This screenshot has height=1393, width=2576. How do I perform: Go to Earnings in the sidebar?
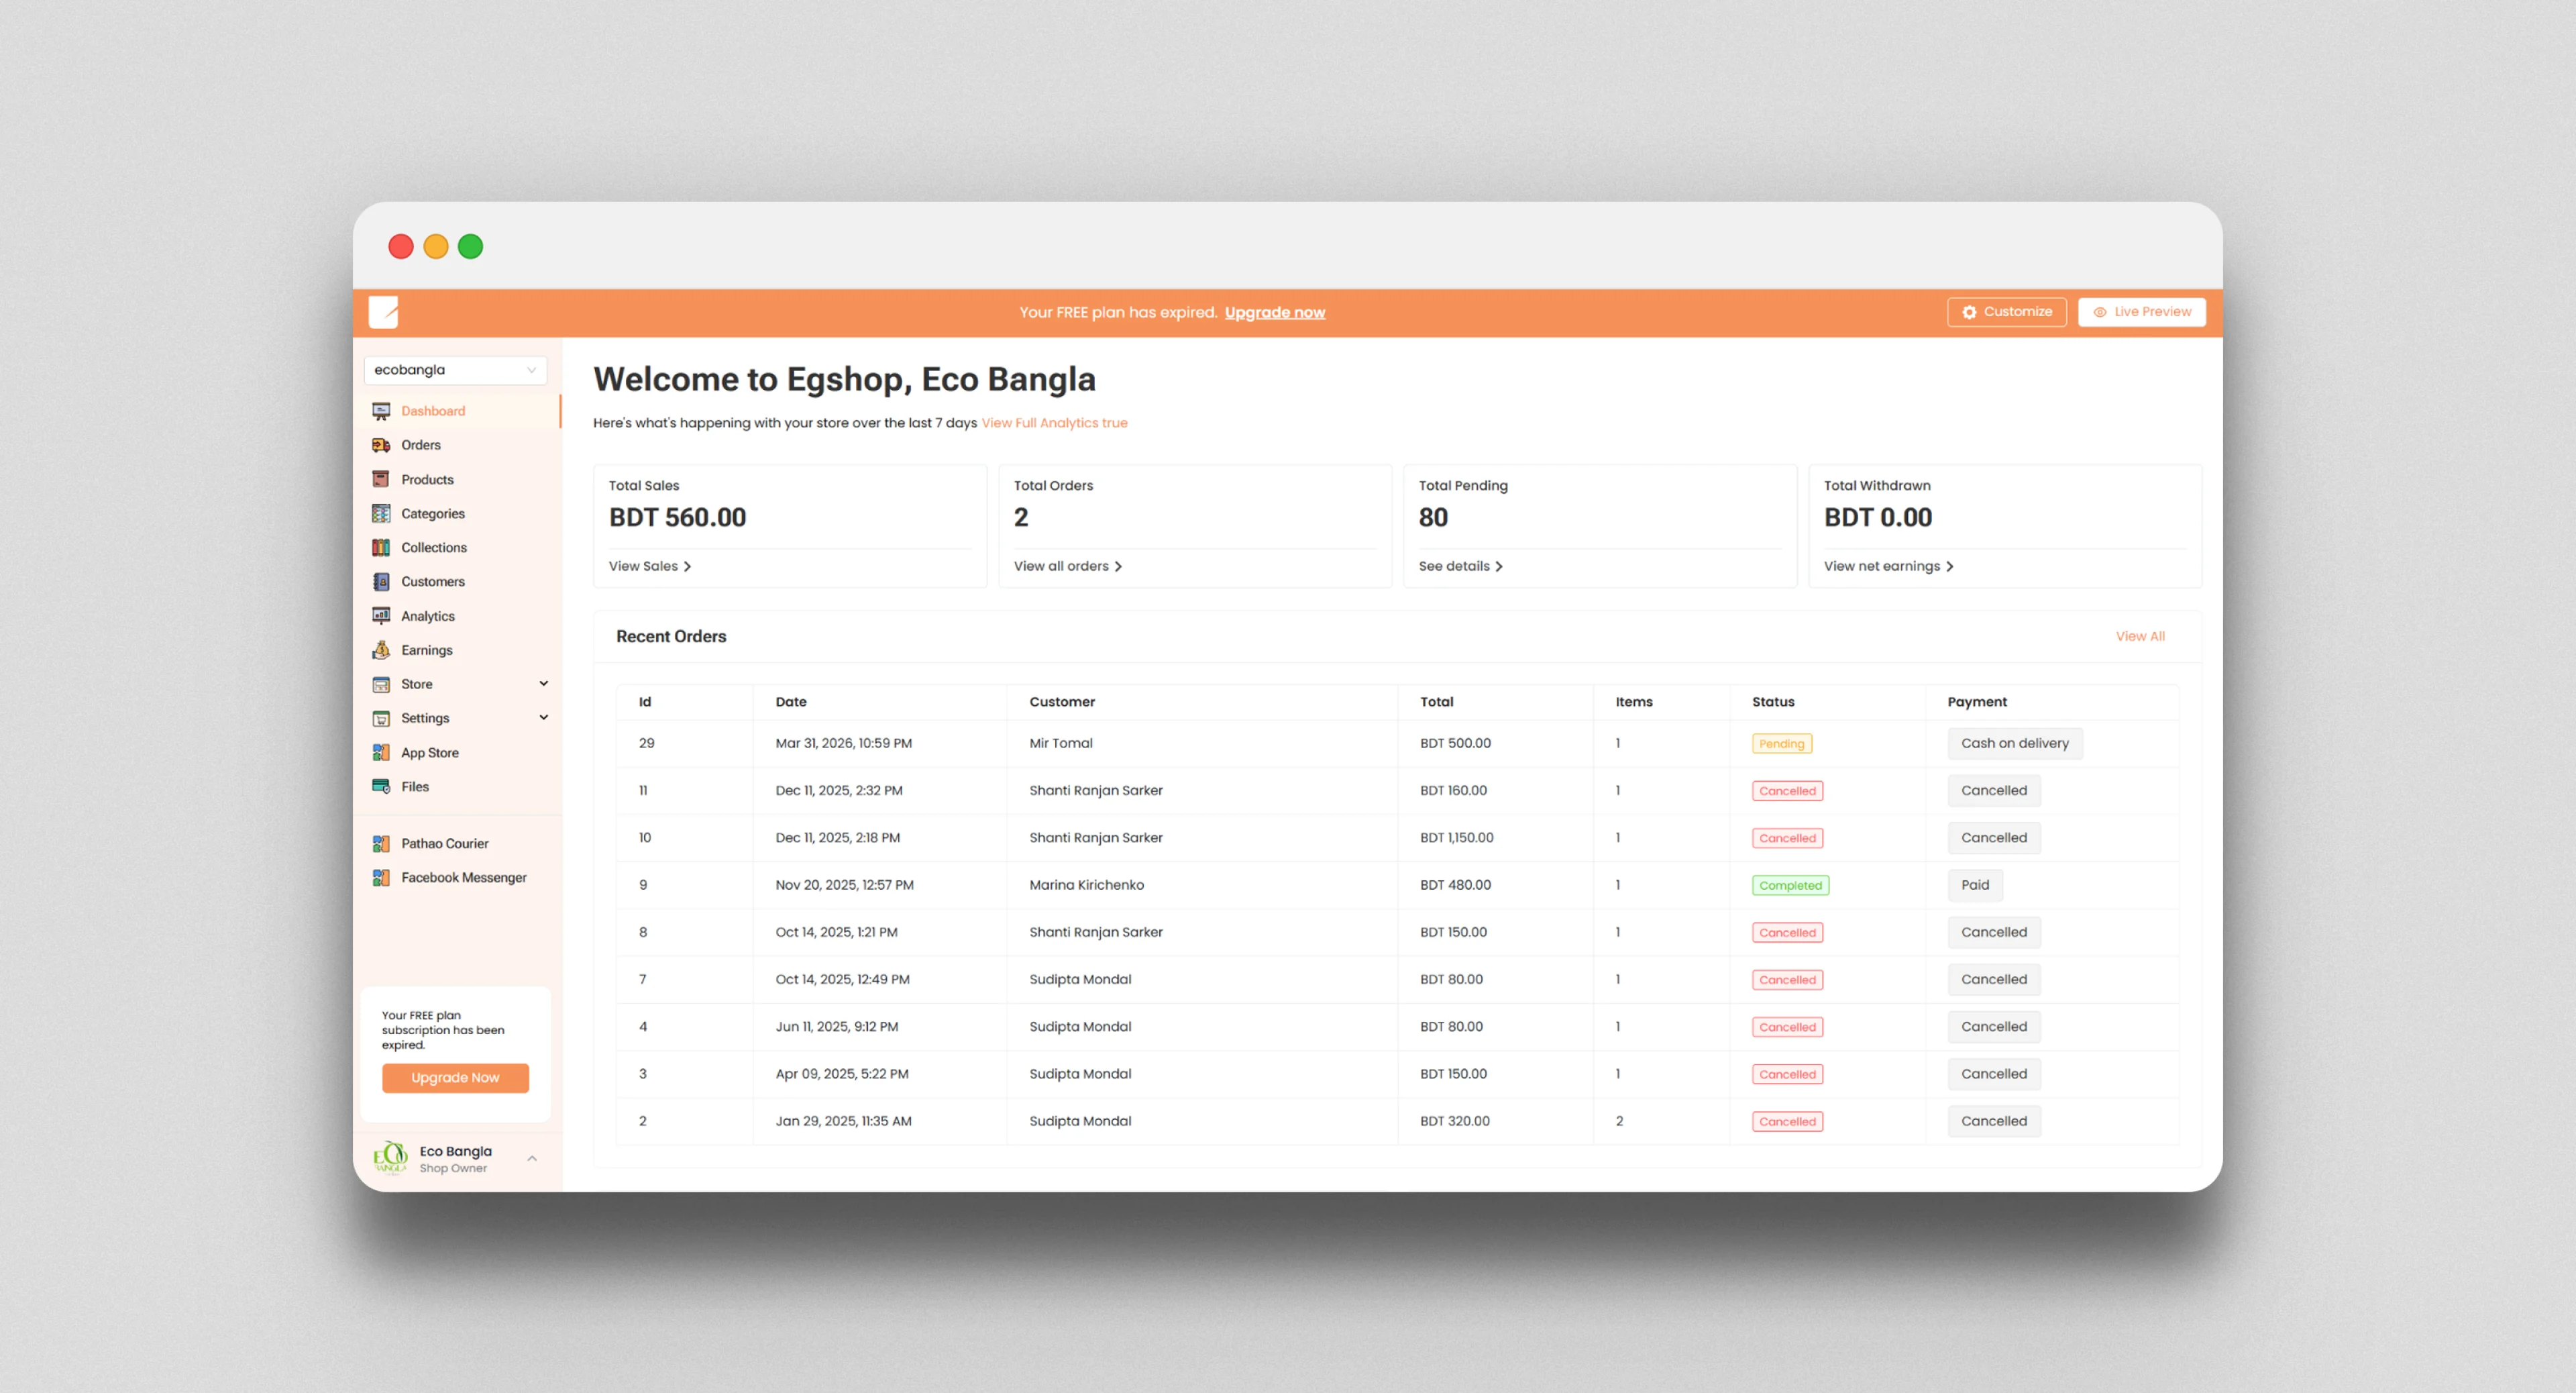coord(457,650)
